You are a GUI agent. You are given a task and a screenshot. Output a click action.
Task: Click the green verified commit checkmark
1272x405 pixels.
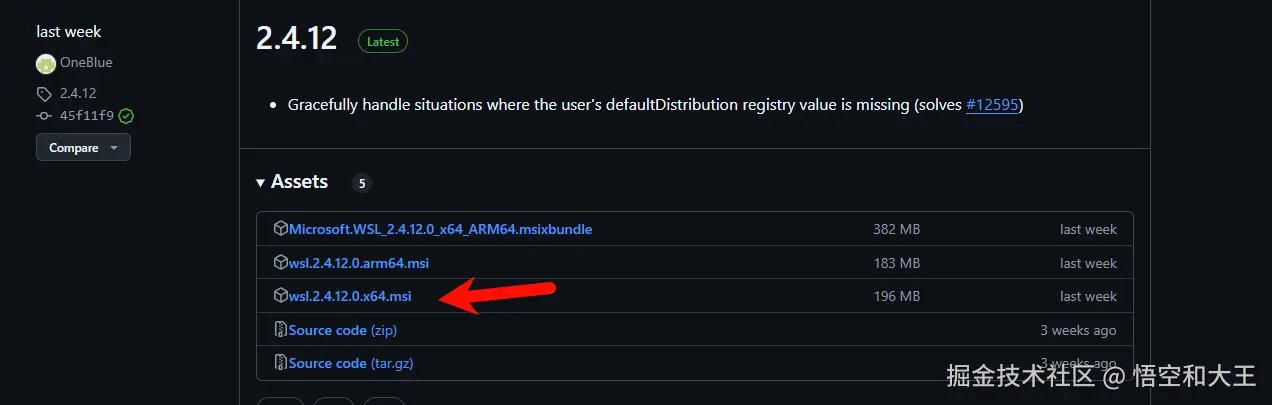(x=126, y=115)
